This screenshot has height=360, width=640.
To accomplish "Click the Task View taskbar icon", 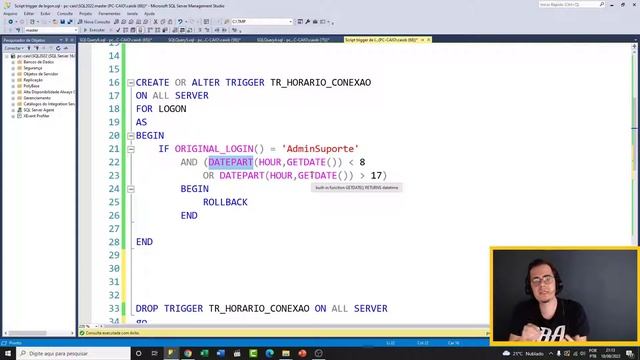I will [155, 353].
